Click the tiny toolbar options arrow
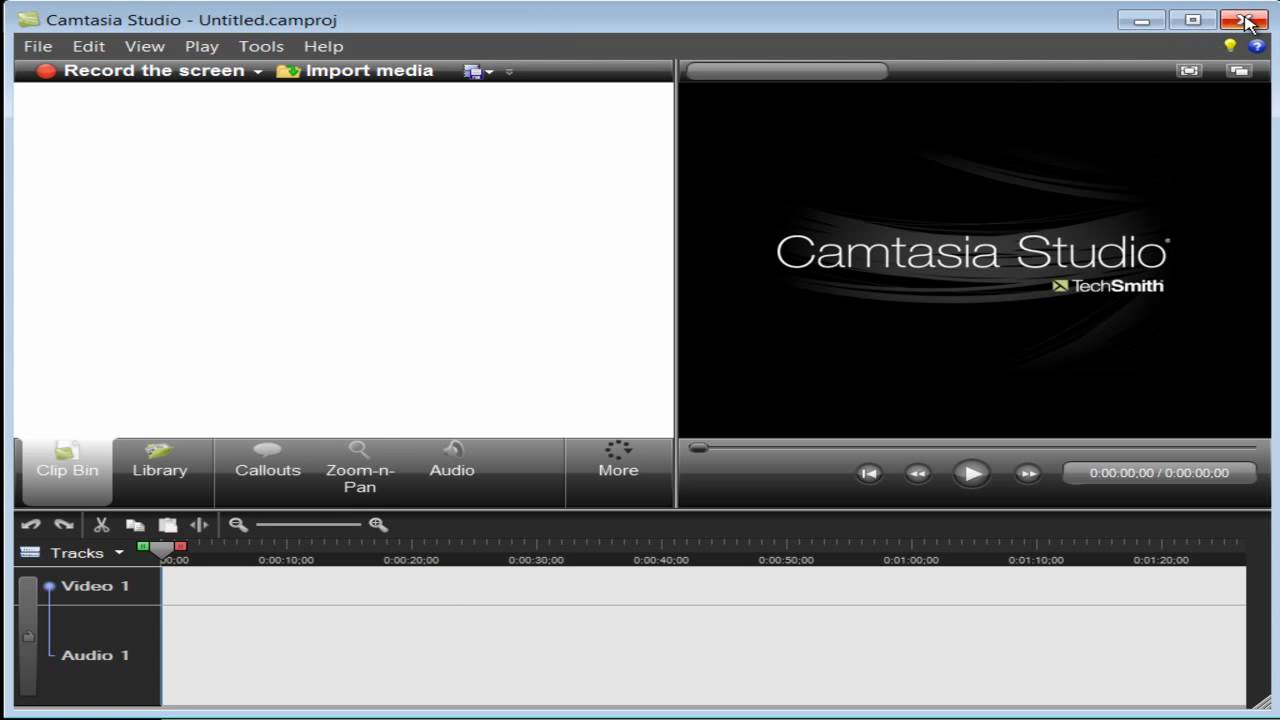 [509, 72]
